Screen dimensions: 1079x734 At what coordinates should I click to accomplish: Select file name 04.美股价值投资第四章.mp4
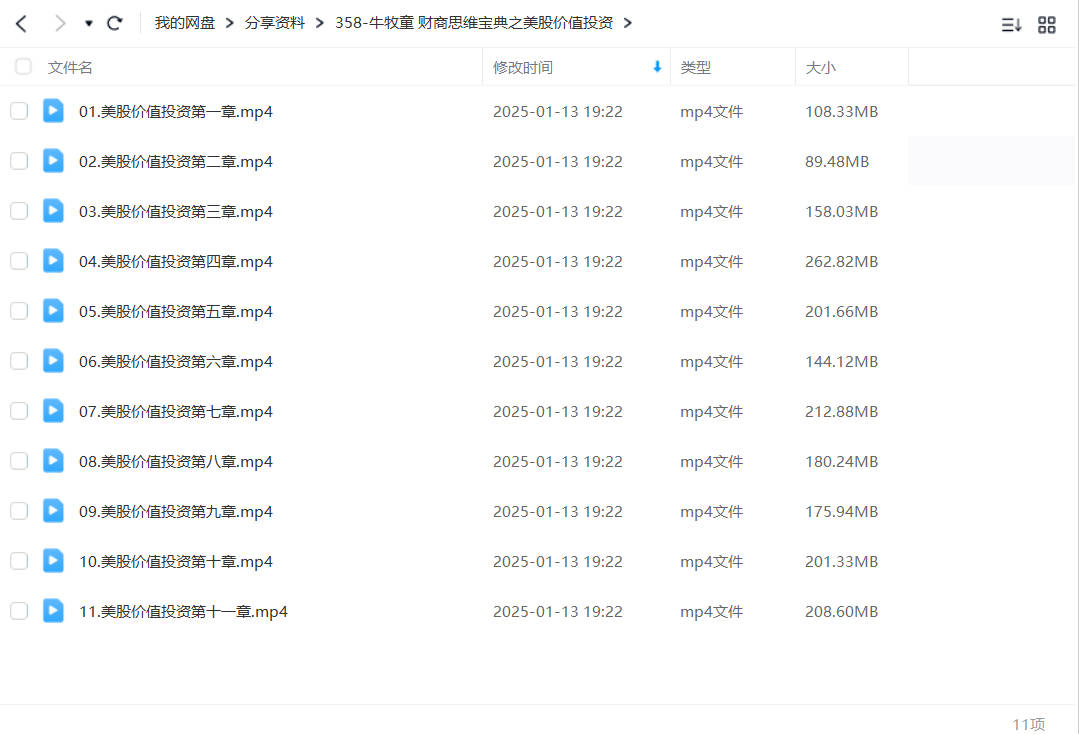click(x=175, y=262)
